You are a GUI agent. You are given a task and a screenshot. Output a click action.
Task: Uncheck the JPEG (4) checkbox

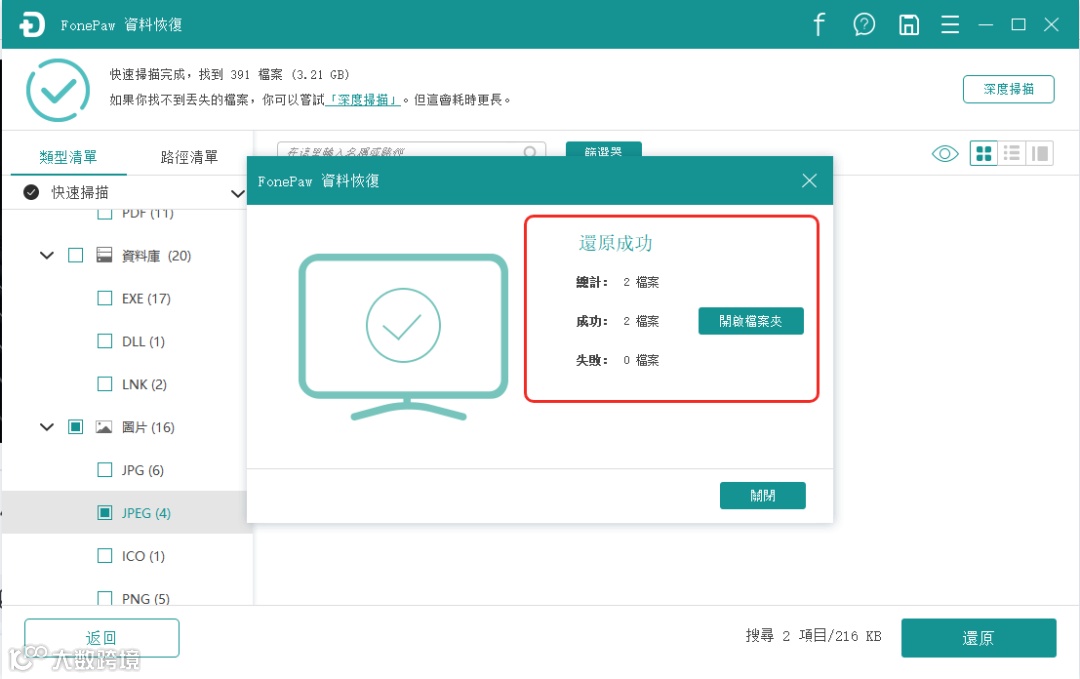click(105, 512)
